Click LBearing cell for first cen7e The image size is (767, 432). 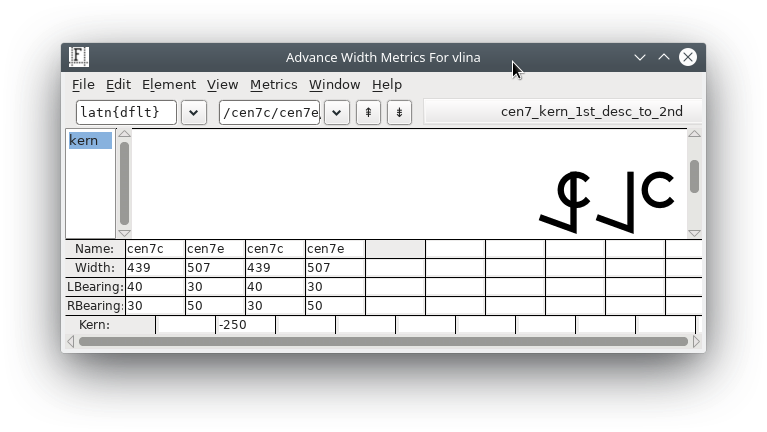click(x=215, y=287)
